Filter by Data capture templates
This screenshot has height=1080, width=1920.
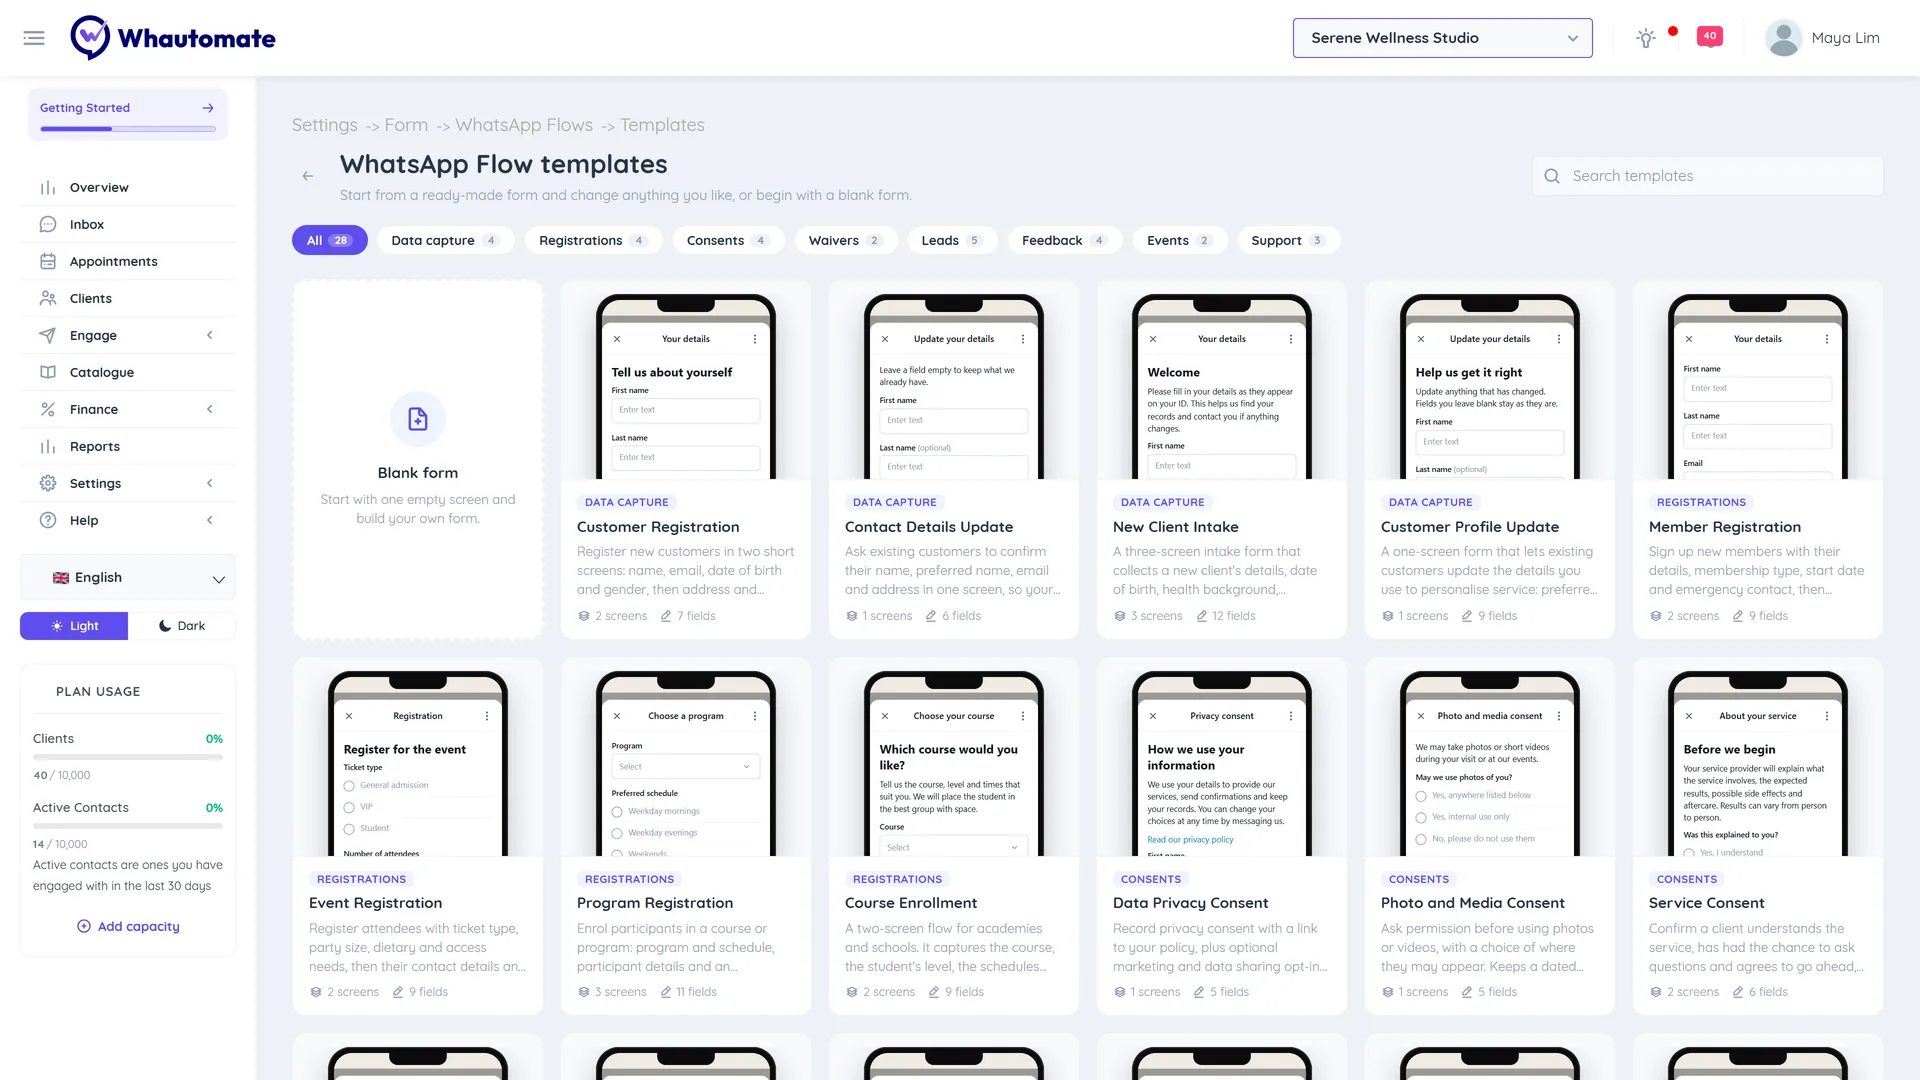click(x=445, y=240)
